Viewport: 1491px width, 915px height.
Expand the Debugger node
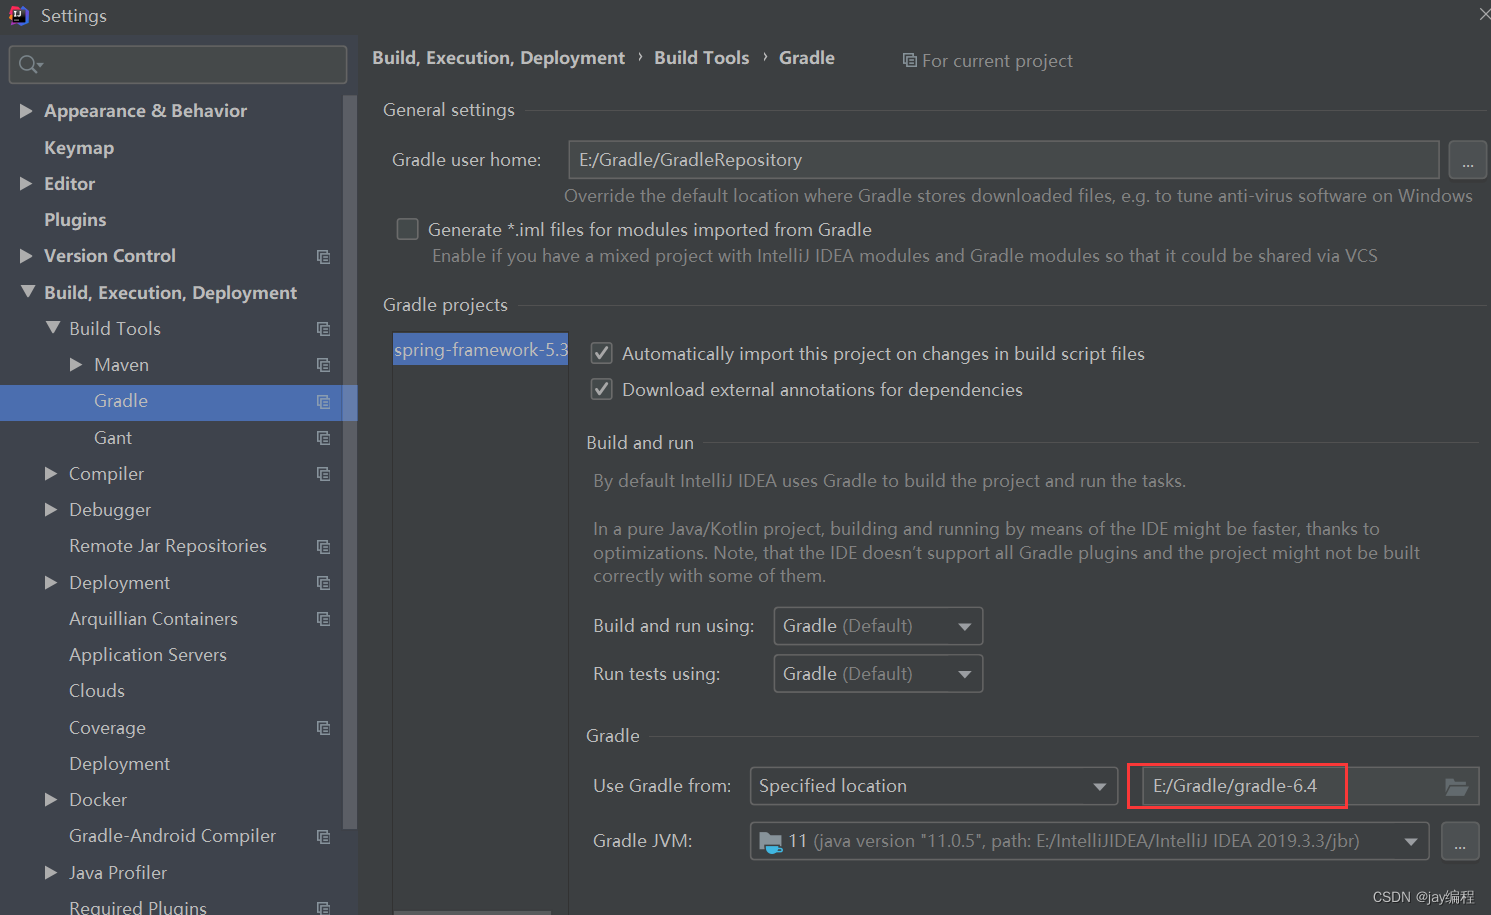click(51, 510)
